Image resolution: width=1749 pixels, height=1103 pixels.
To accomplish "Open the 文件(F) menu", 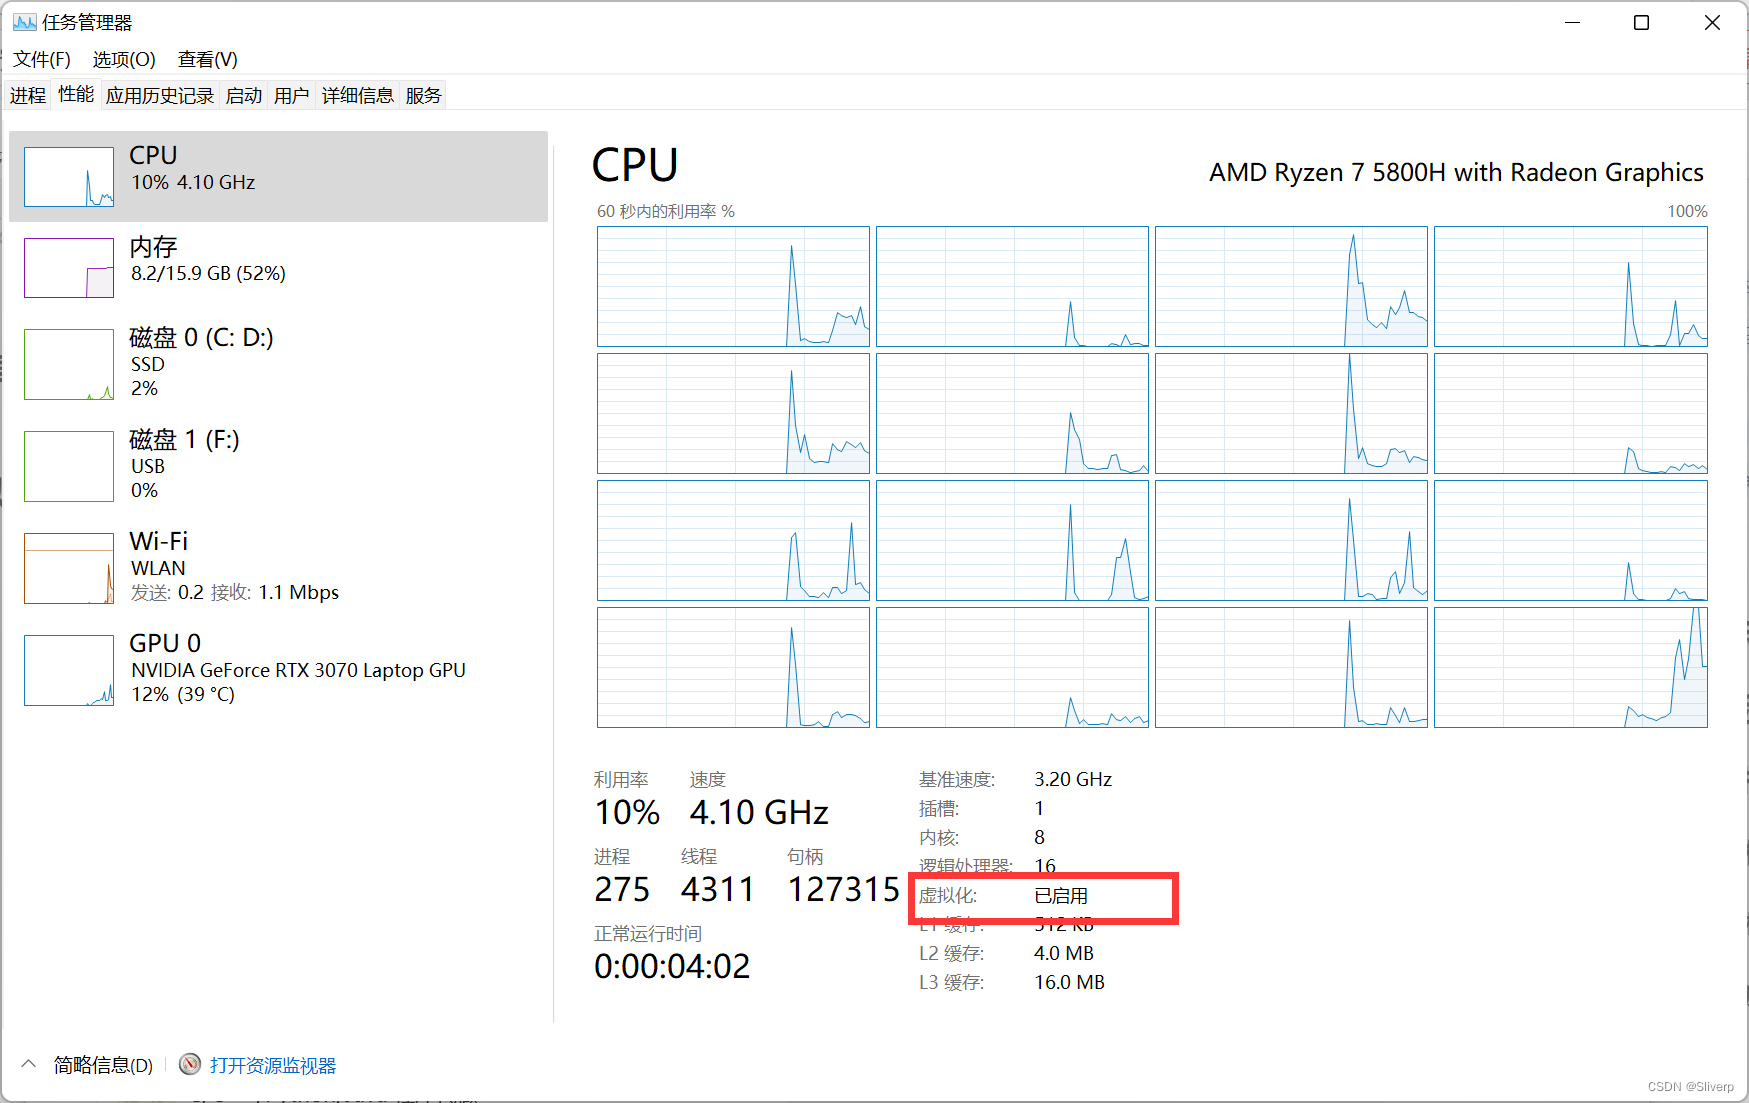I will tap(40, 59).
